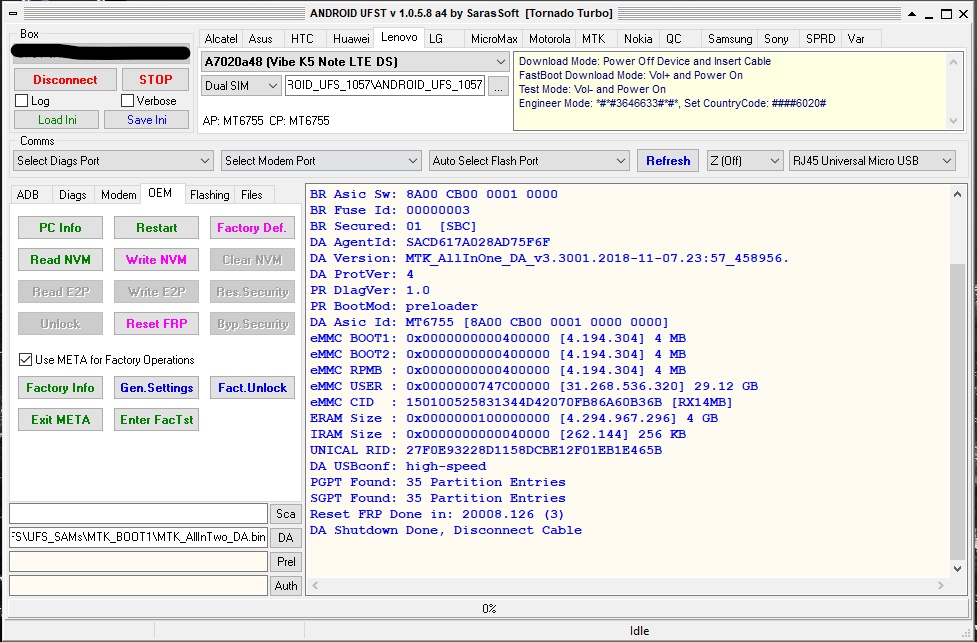Click the Fact.Unlock button
This screenshot has width=977, height=642.
tap(252, 388)
